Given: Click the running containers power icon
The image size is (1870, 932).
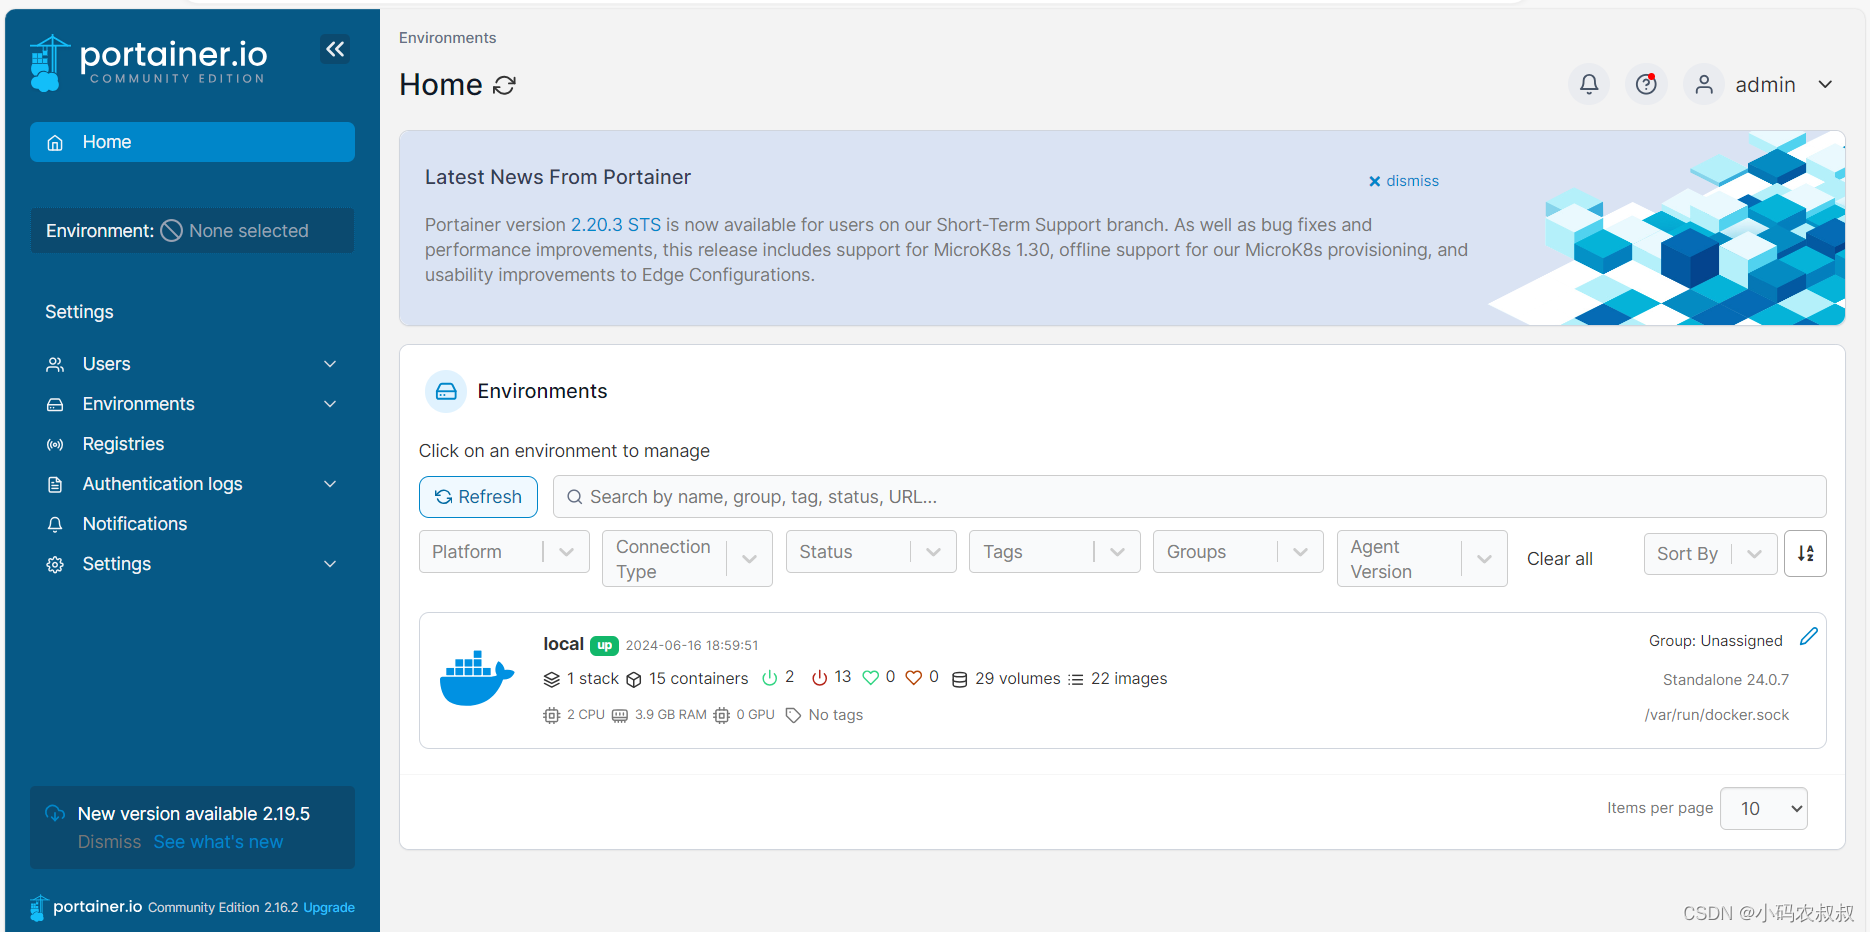Looking at the screenshot, I should point(770,678).
